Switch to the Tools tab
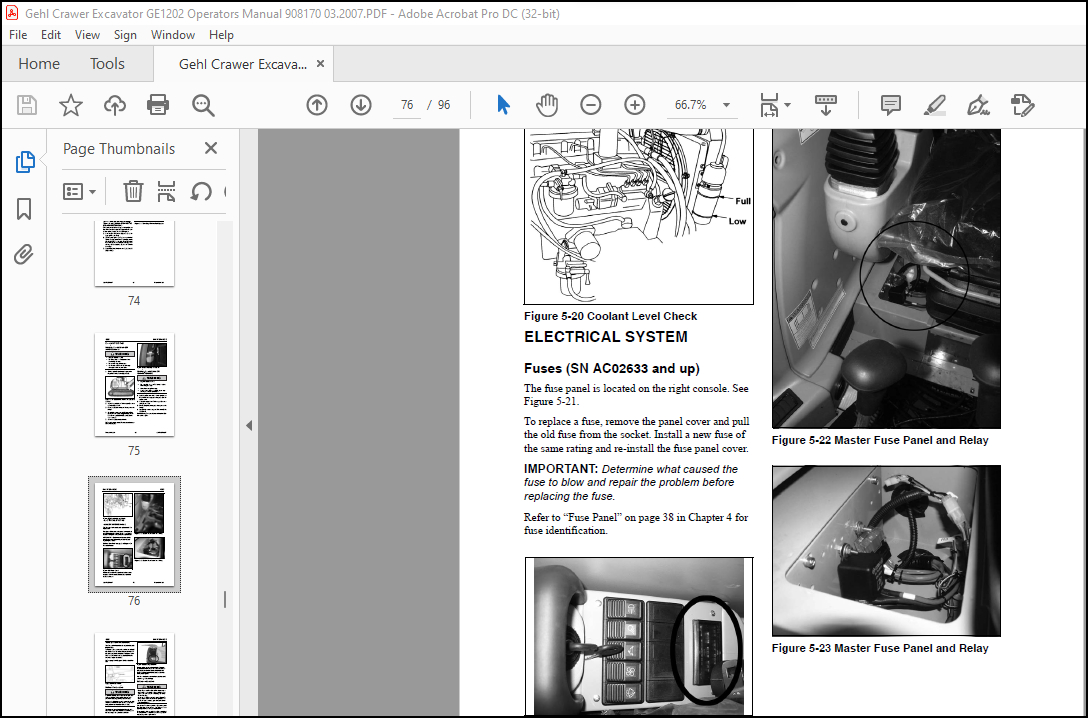This screenshot has width=1088, height=718. [107, 64]
